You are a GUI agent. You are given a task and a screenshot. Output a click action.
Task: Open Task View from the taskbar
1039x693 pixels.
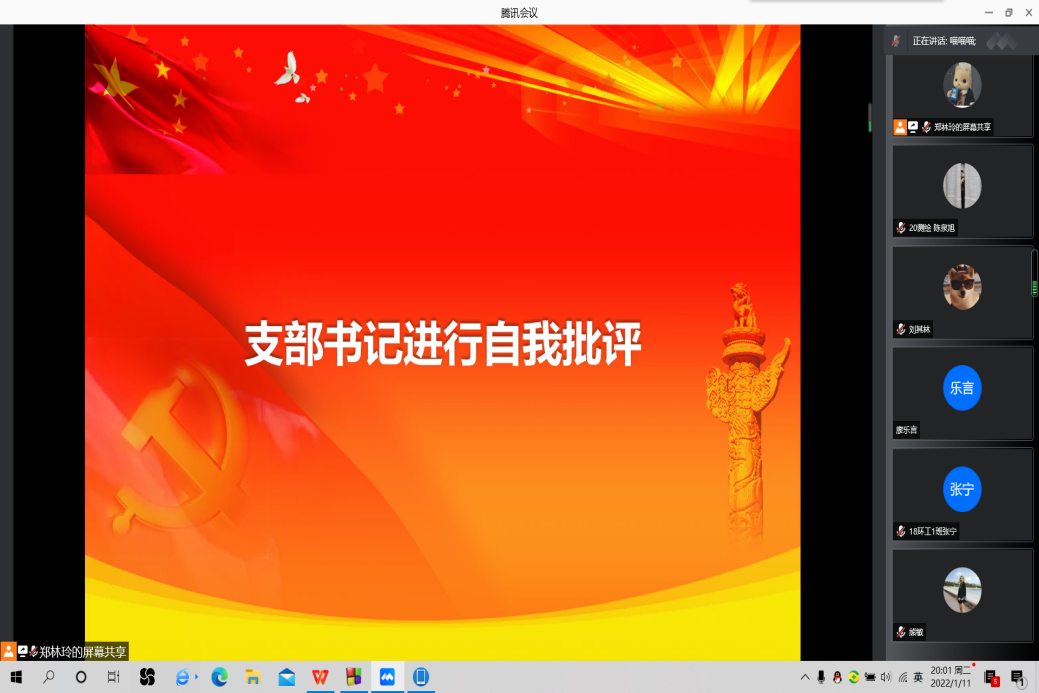pos(113,677)
